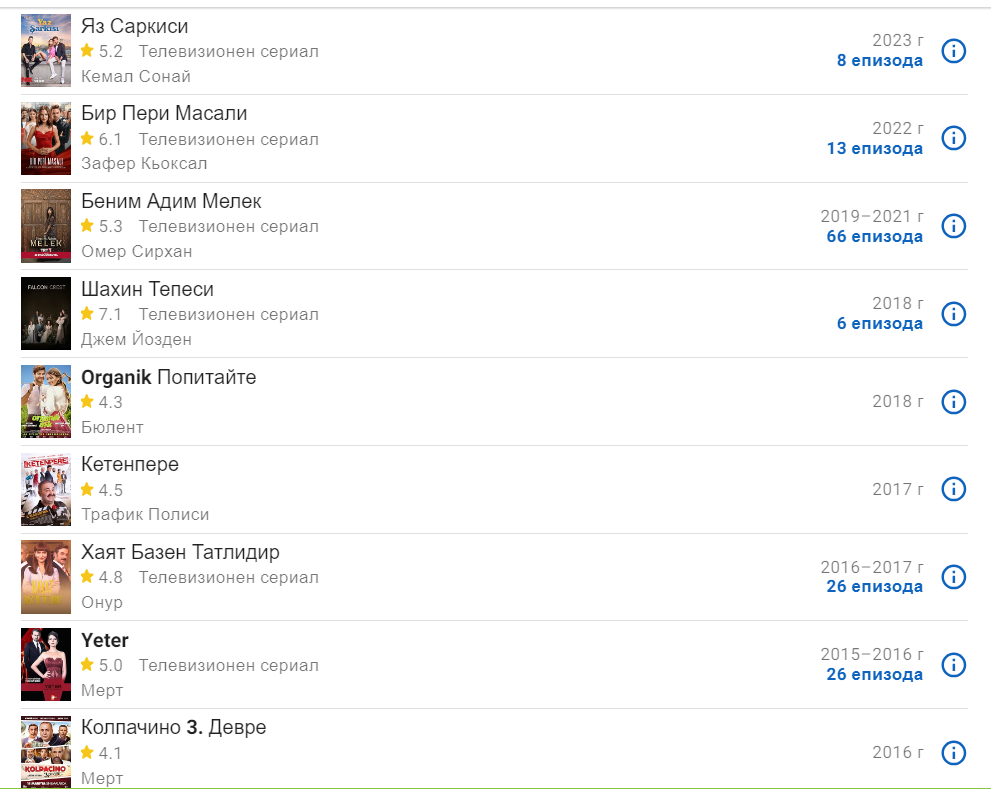The width and height of the screenshot is (991, 789).
Task: Click the Беним Адим Мелек poster
Action: point(46,226)
